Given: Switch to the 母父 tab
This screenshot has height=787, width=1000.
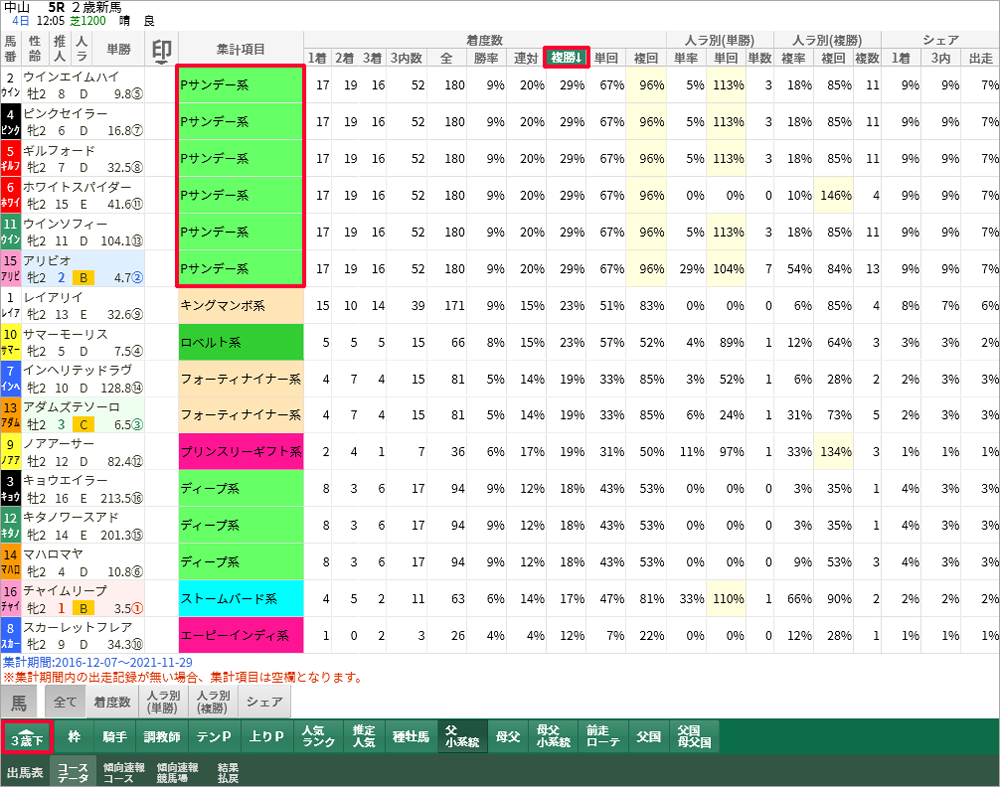Looking at the screenshot, I should coord(508,737).
